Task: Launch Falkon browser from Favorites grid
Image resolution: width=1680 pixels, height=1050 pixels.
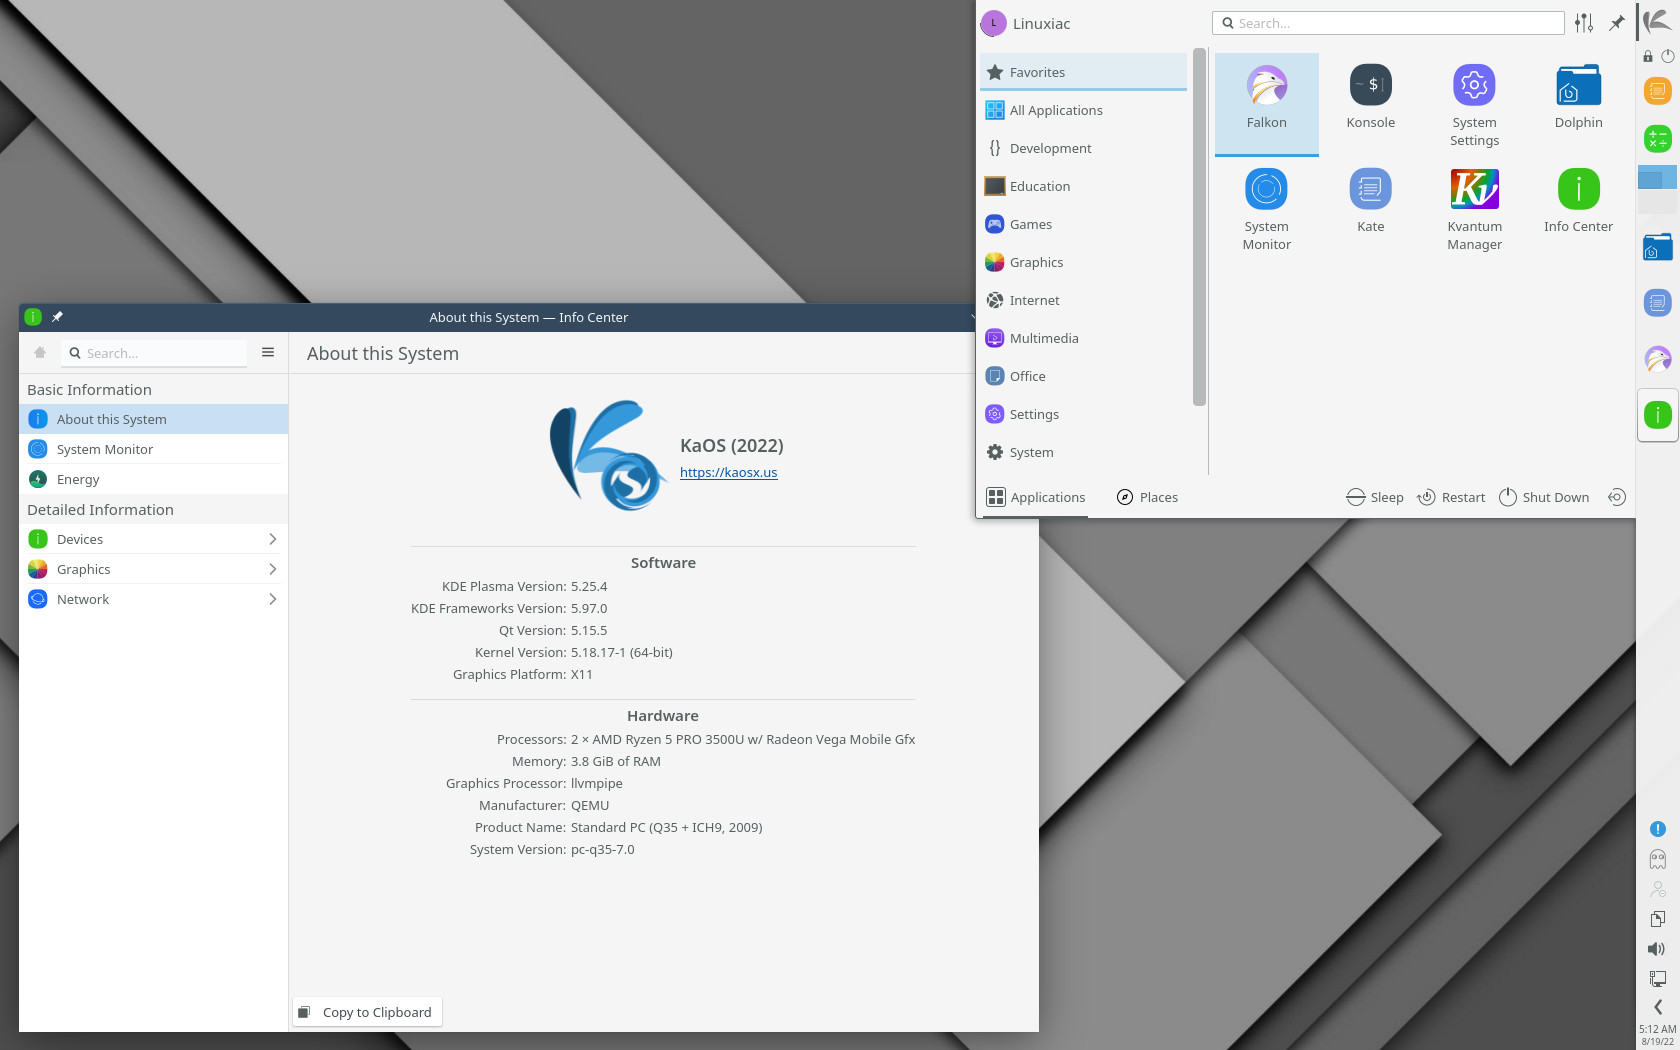Action: (1266, 103)
